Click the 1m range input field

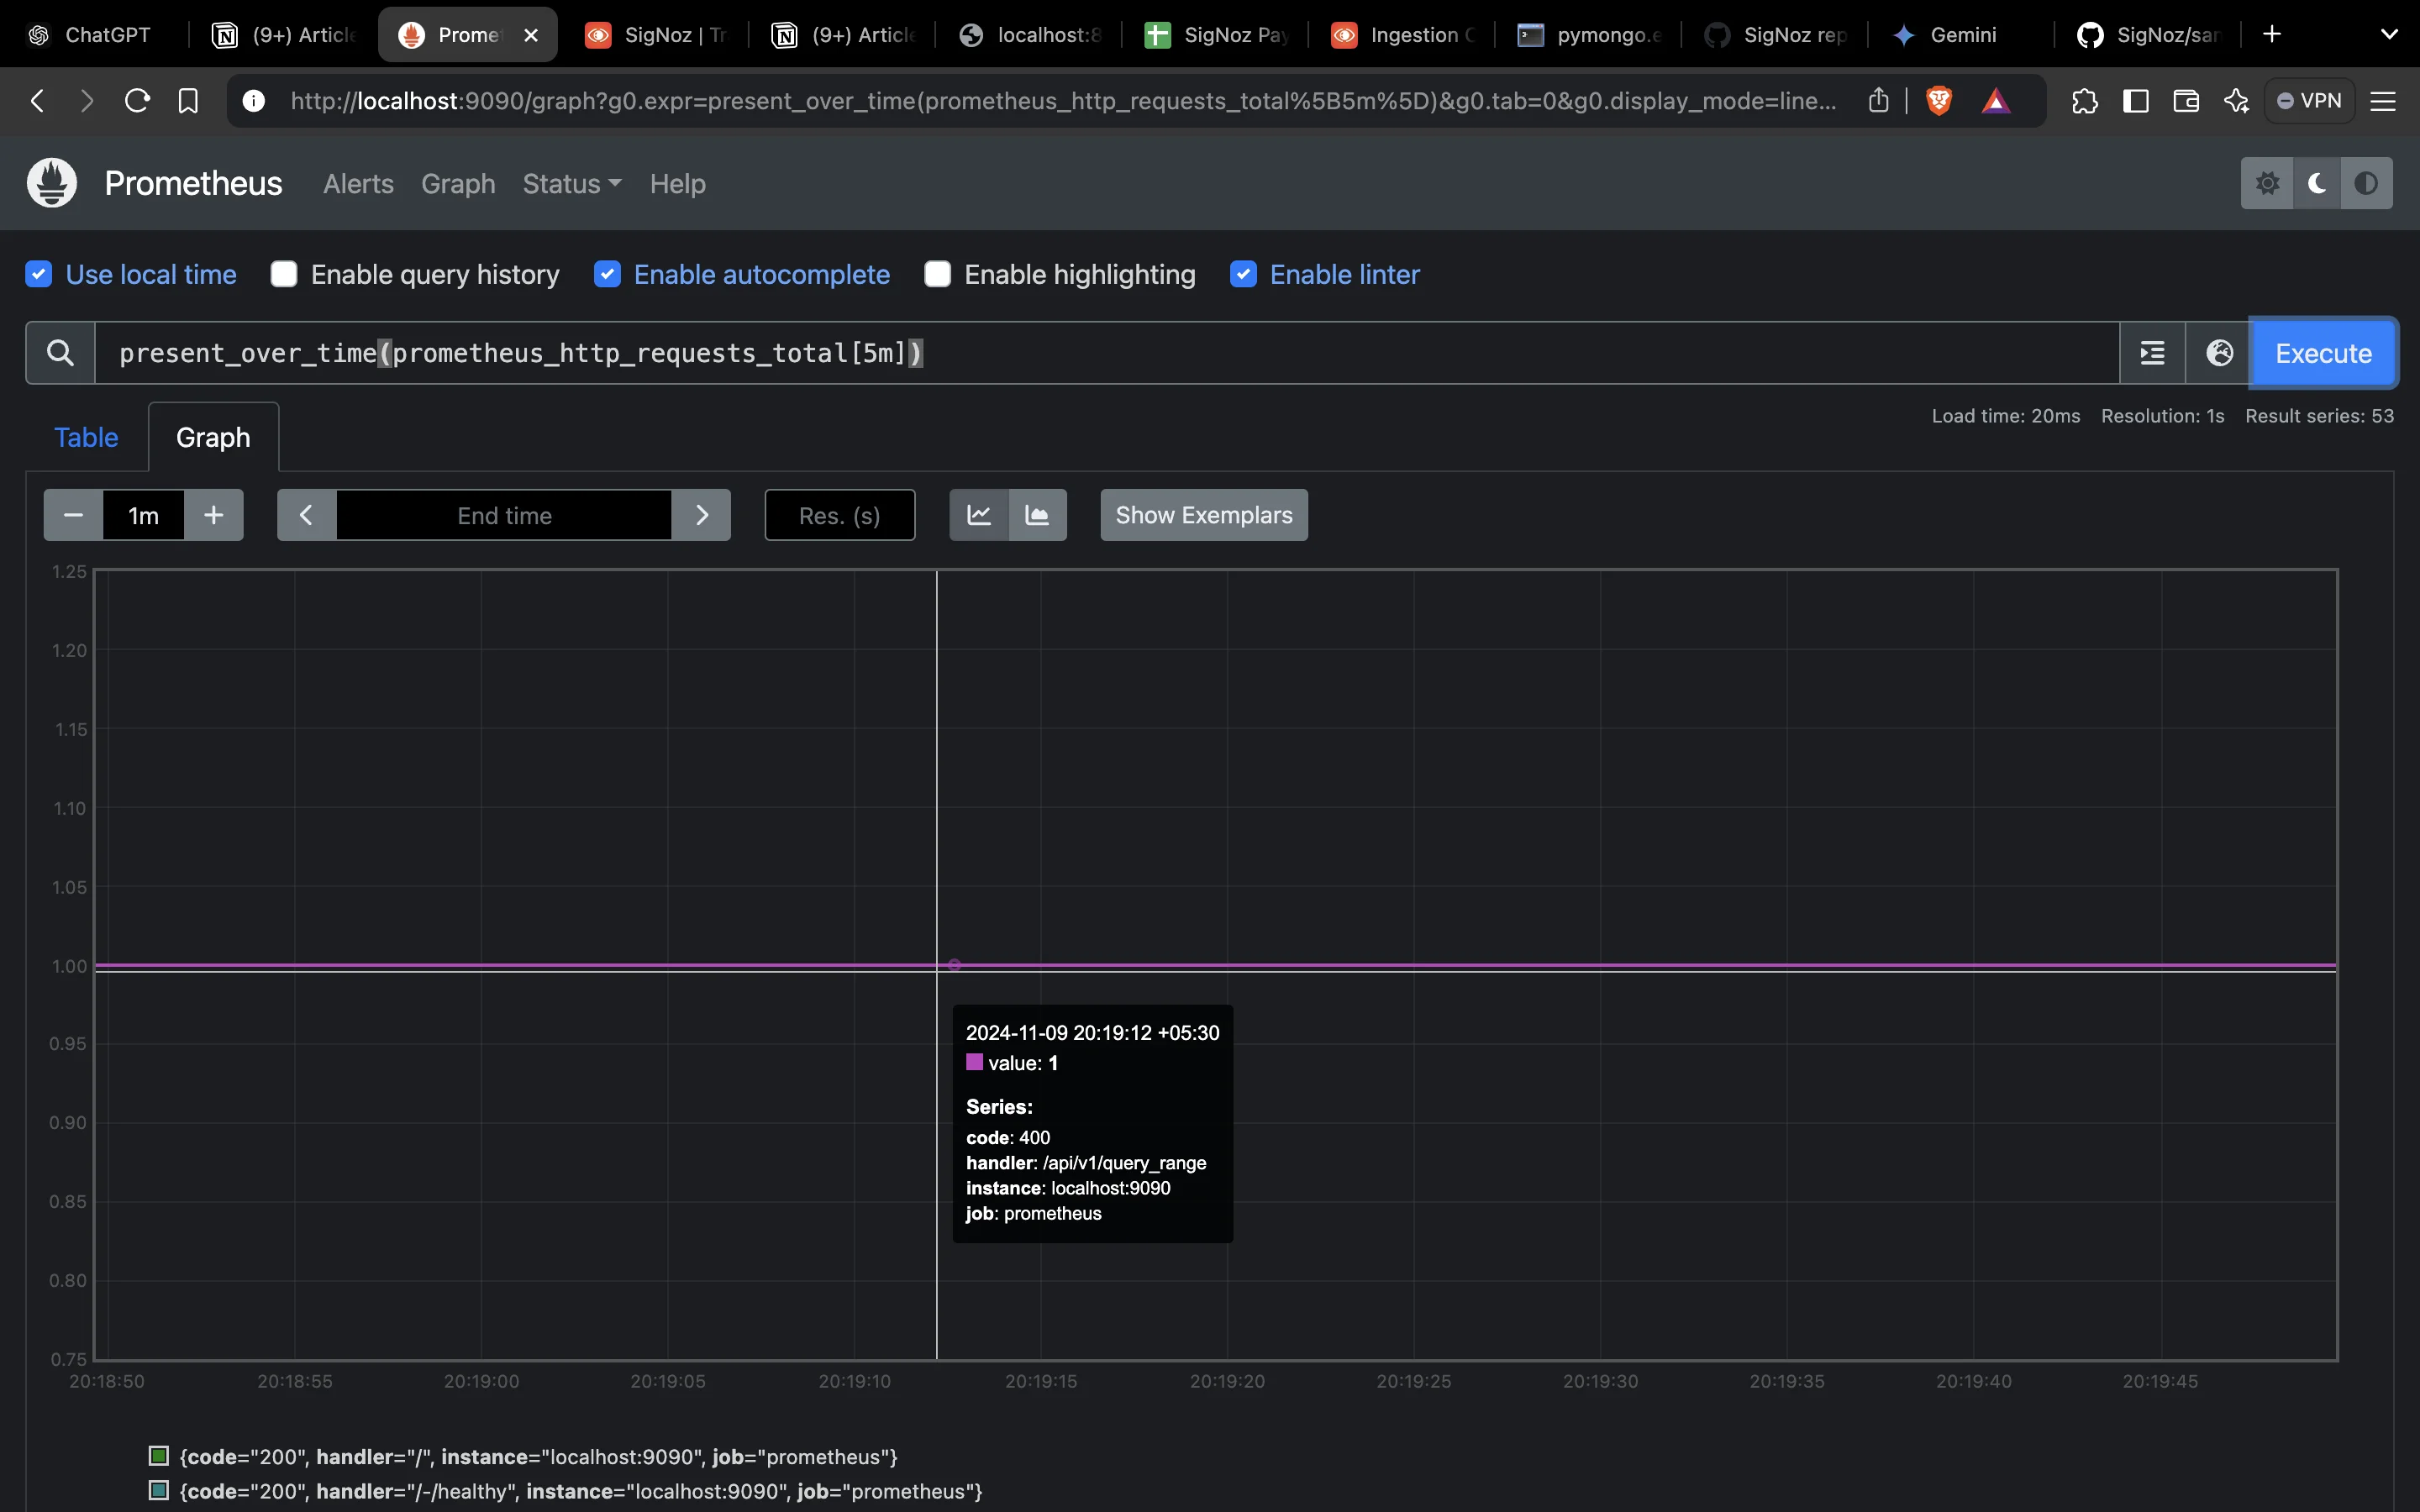click(x=144, y=515)
